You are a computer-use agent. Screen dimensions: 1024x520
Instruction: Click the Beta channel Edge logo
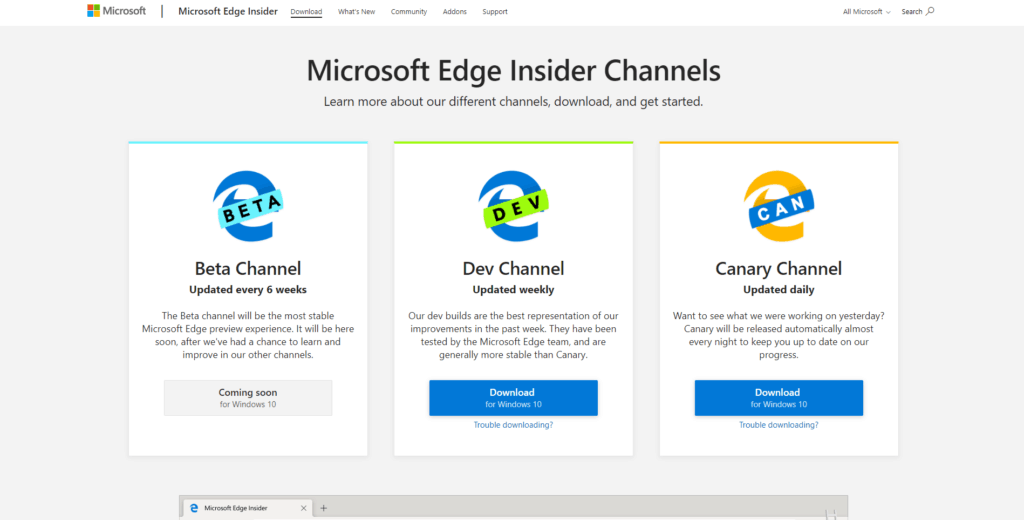point(248,206)
